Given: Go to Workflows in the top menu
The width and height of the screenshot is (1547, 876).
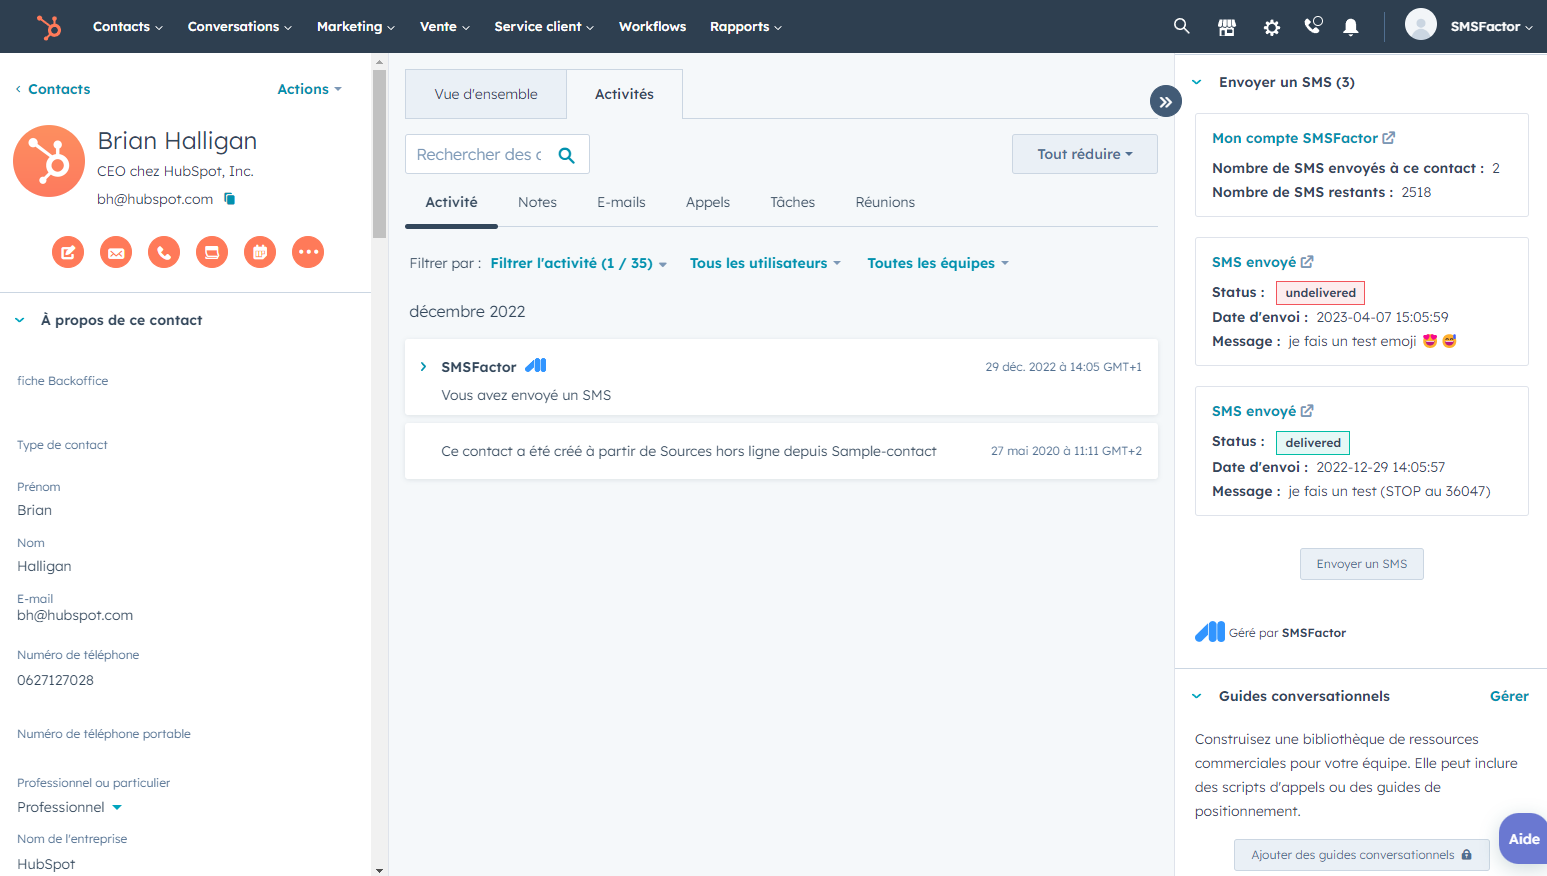Looking at the screenshot, I should 652,27.
